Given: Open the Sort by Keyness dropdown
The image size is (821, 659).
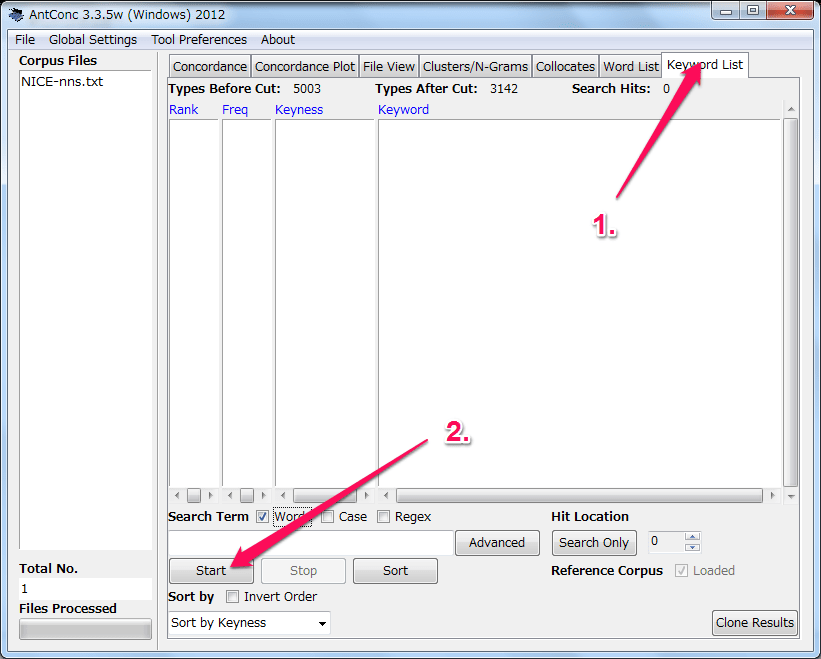Looking at the screenshot, I should (249, 623).
